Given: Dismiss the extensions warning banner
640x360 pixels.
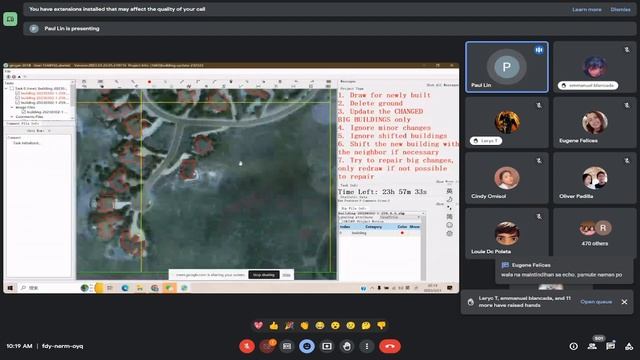Looking at the screenshot, I should (620, 9).
